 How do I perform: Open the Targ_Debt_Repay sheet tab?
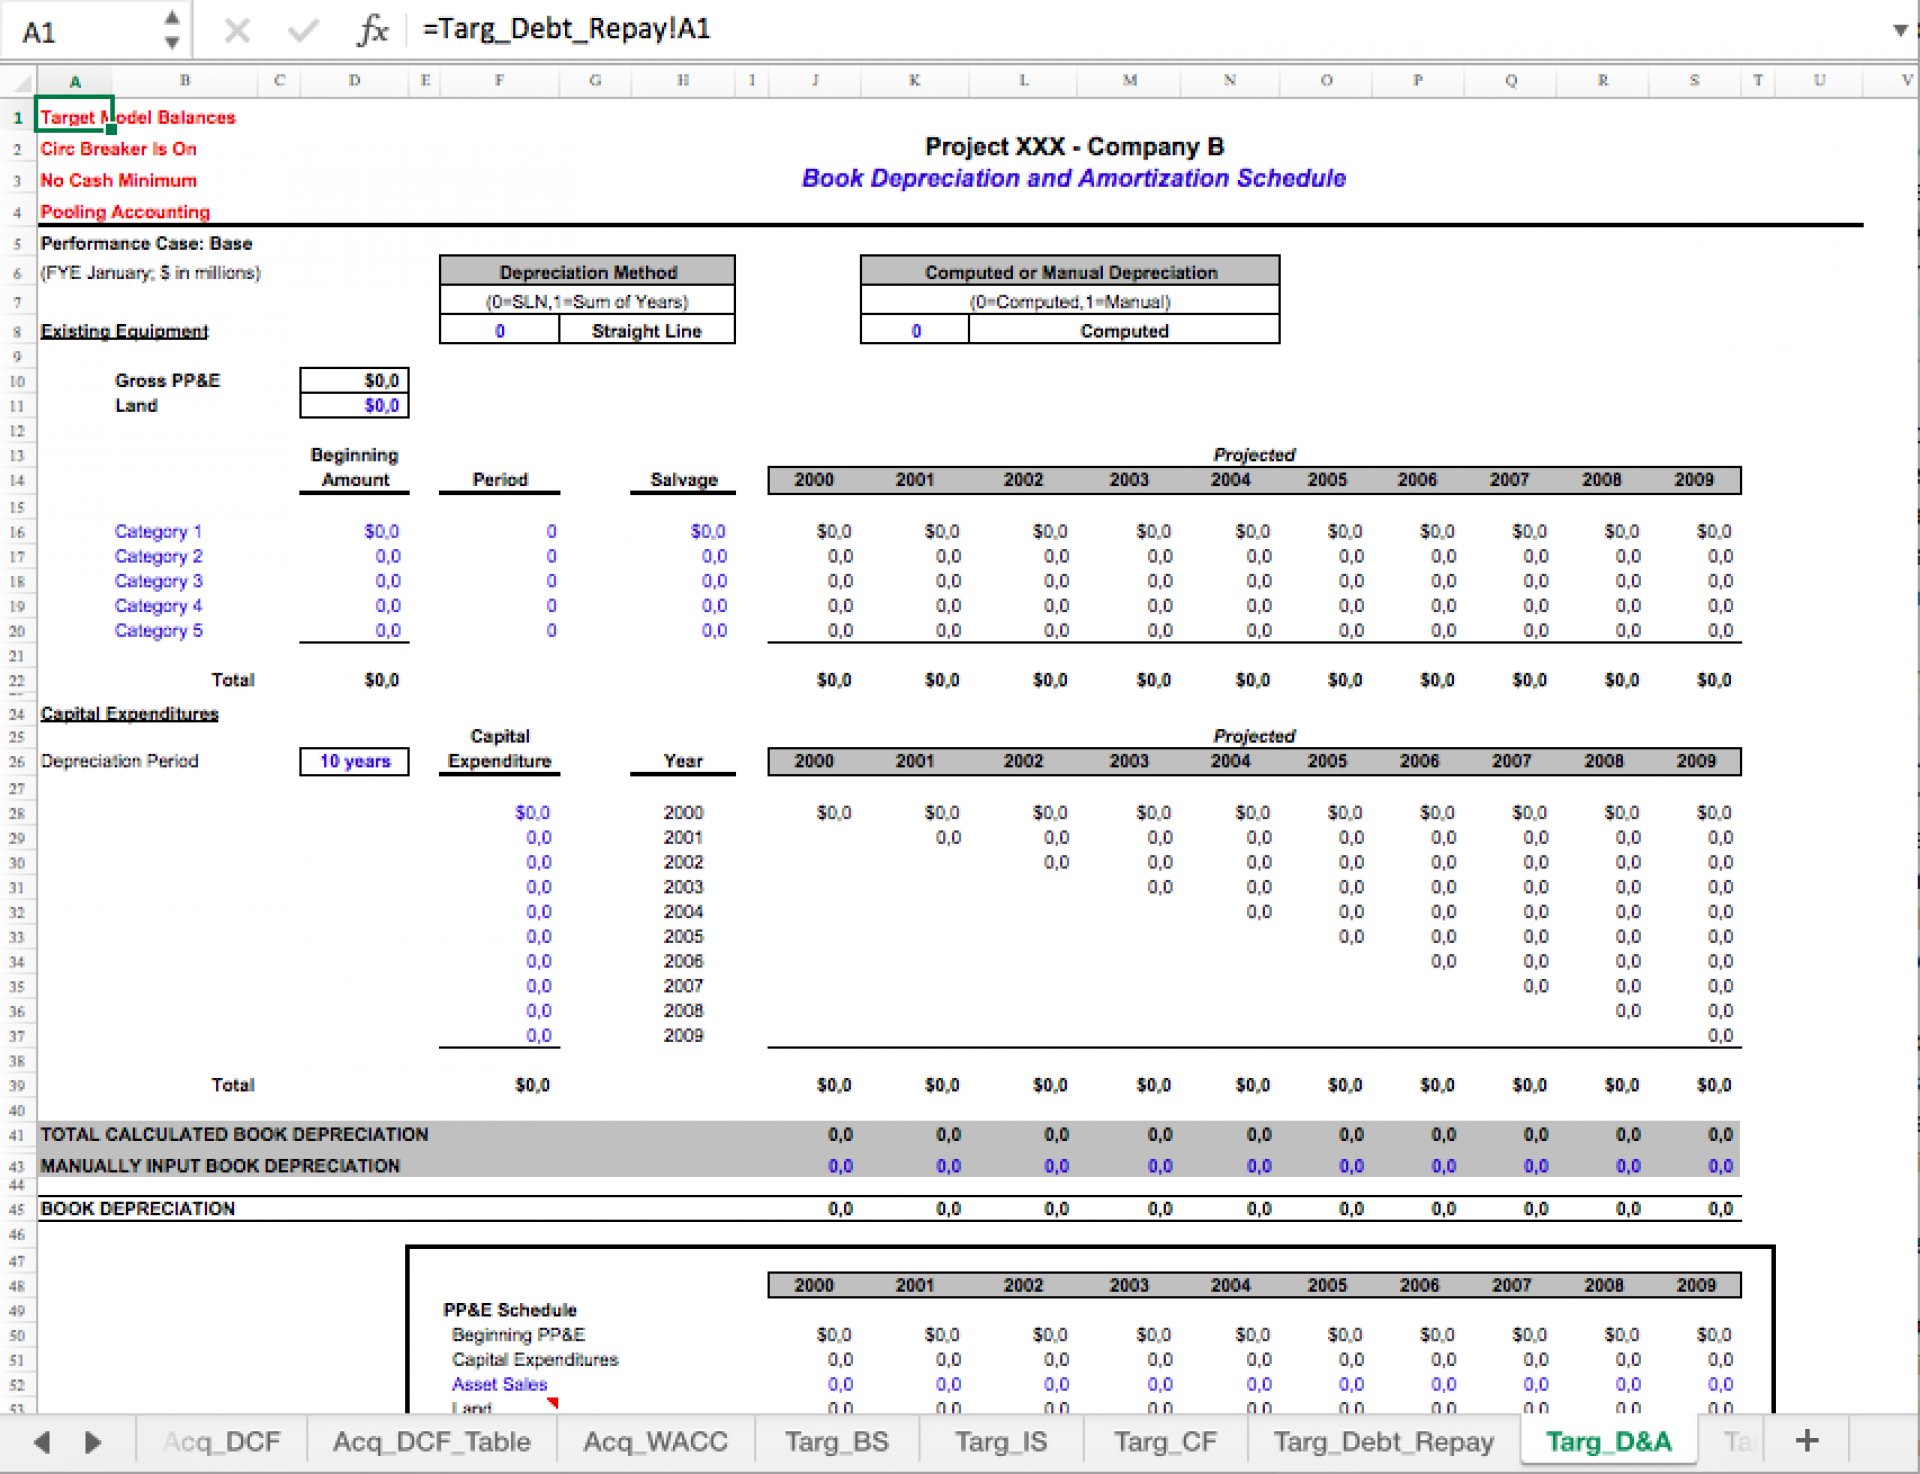tap(1383, 1442)
